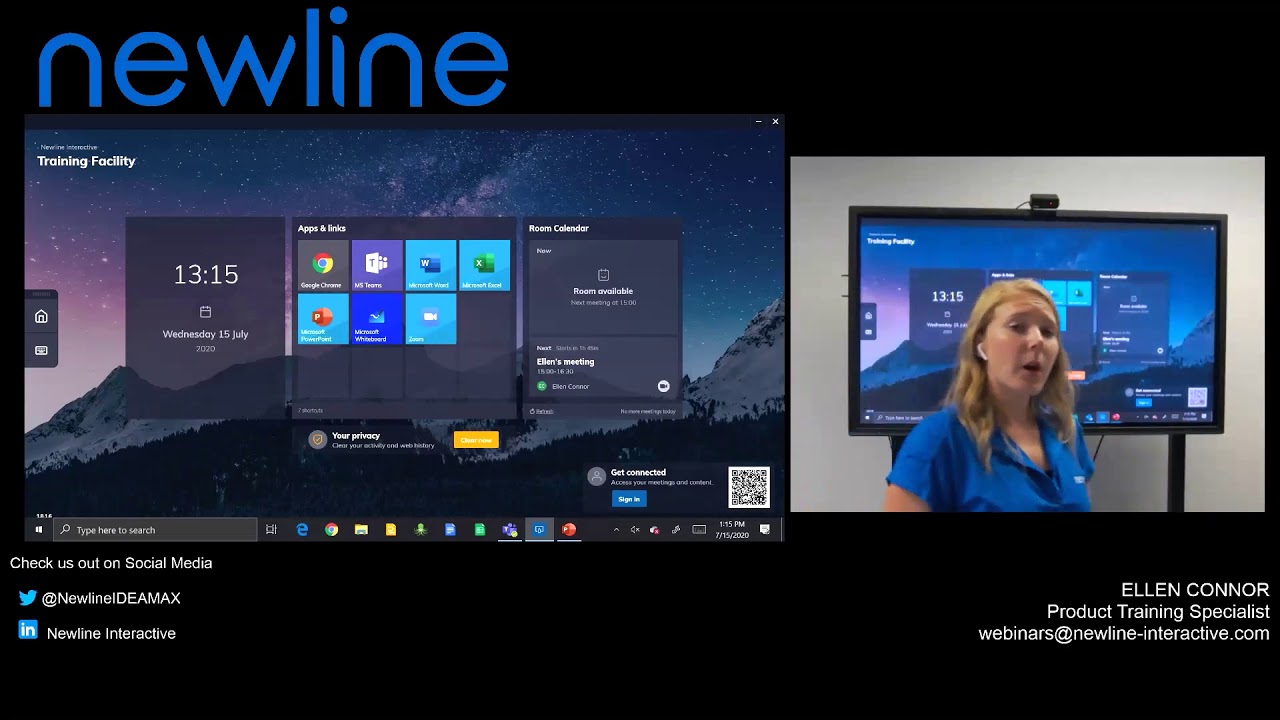Screen dimensions: 1280x720
Task: Click the security tray icon with the red badge
Action: [654, 530]
